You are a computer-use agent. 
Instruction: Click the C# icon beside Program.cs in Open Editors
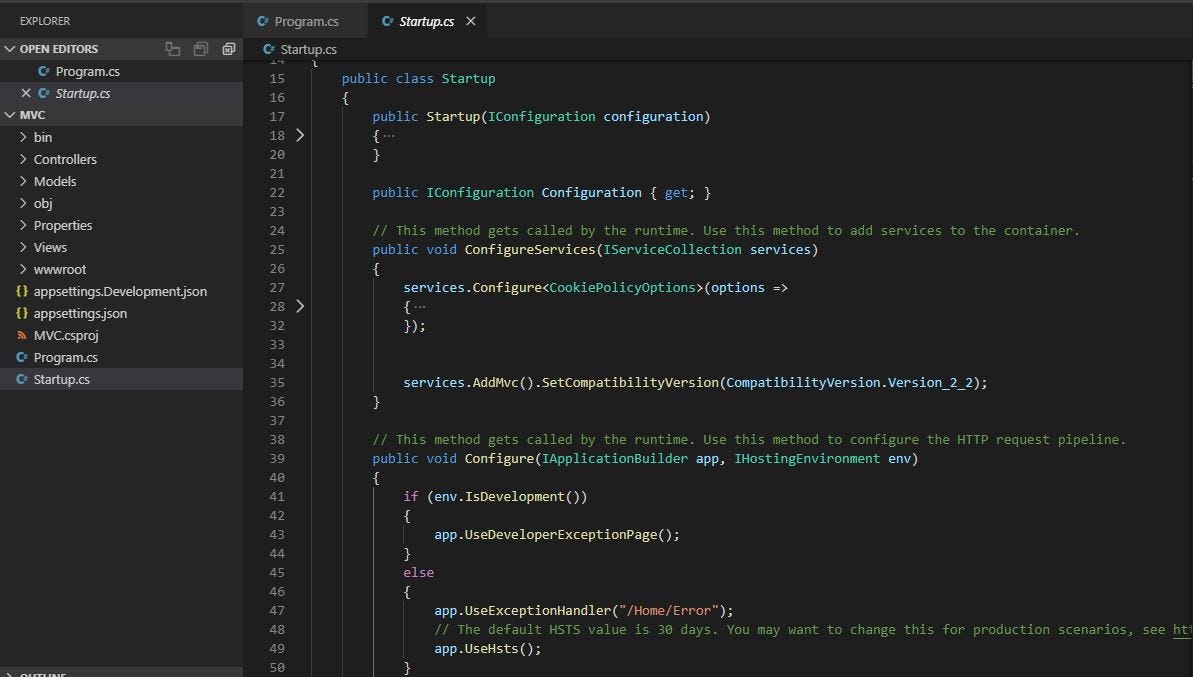[43, 71]
